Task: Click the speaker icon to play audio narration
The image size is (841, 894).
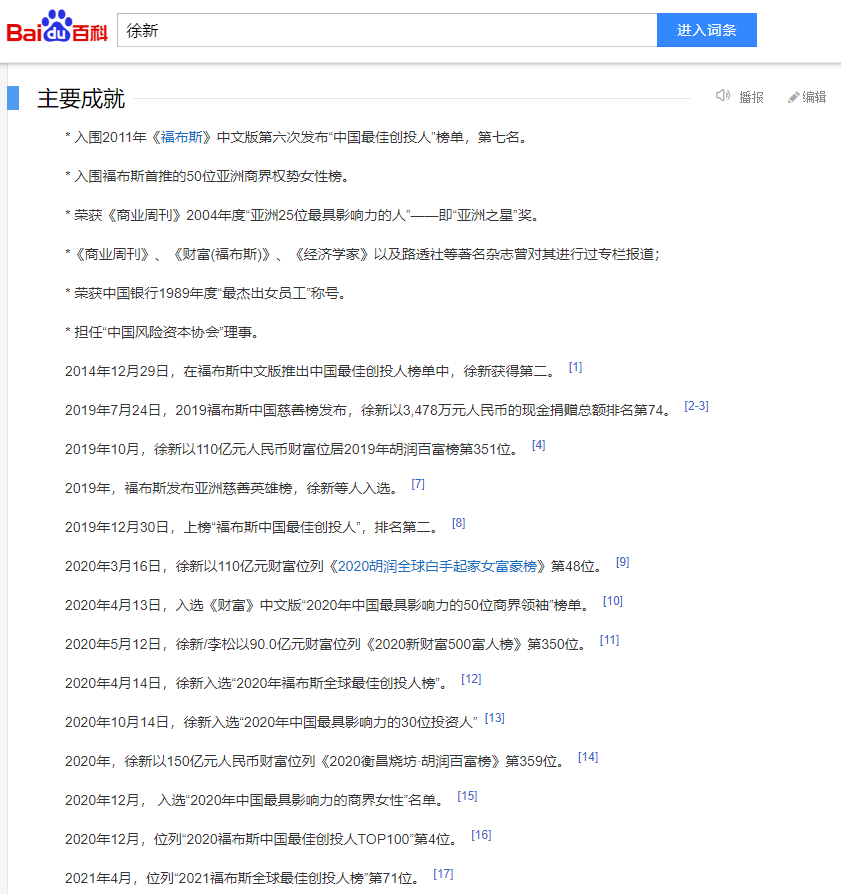Action: [x=723, y=95]
